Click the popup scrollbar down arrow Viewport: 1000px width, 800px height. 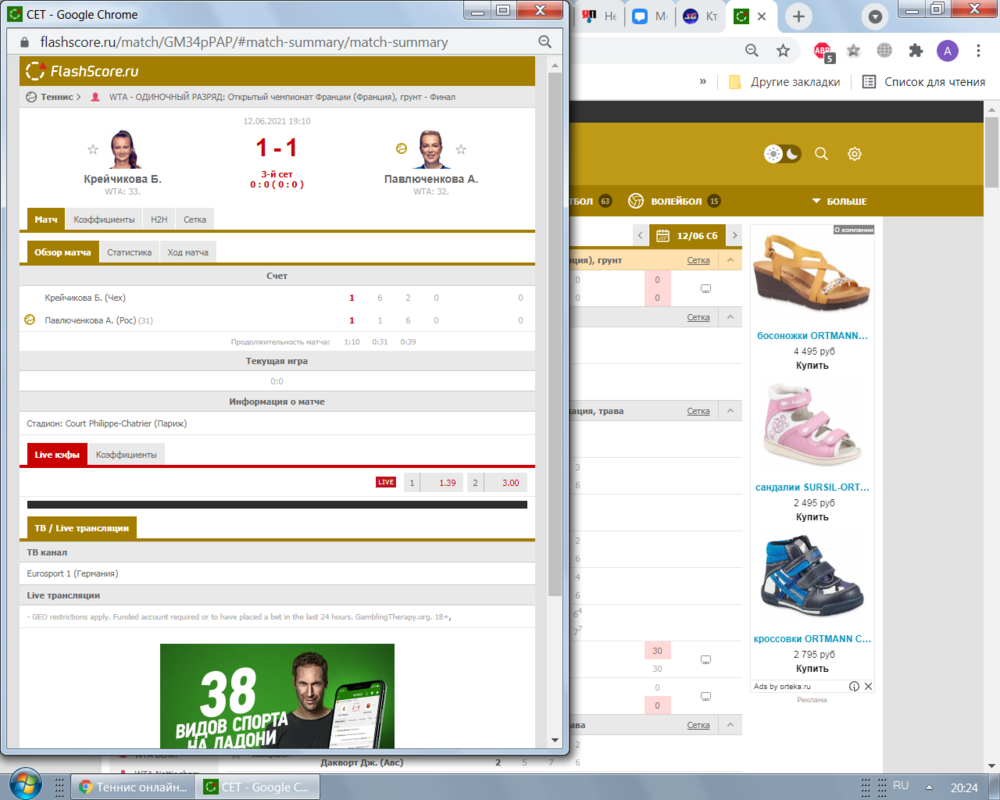(555, 740)
